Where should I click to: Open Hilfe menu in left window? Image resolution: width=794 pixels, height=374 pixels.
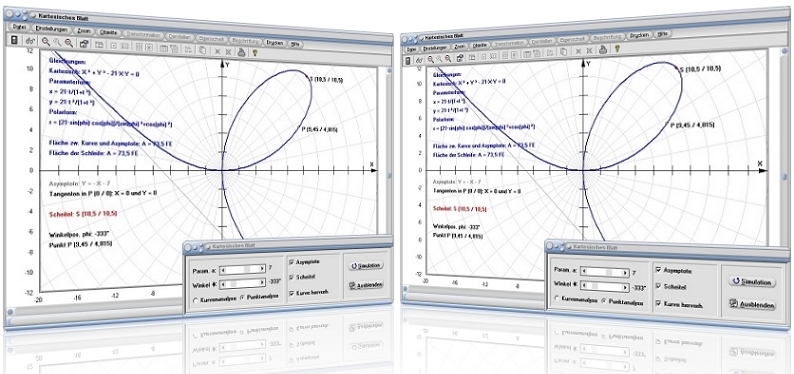pyautogui.click(x=296, y=45)
